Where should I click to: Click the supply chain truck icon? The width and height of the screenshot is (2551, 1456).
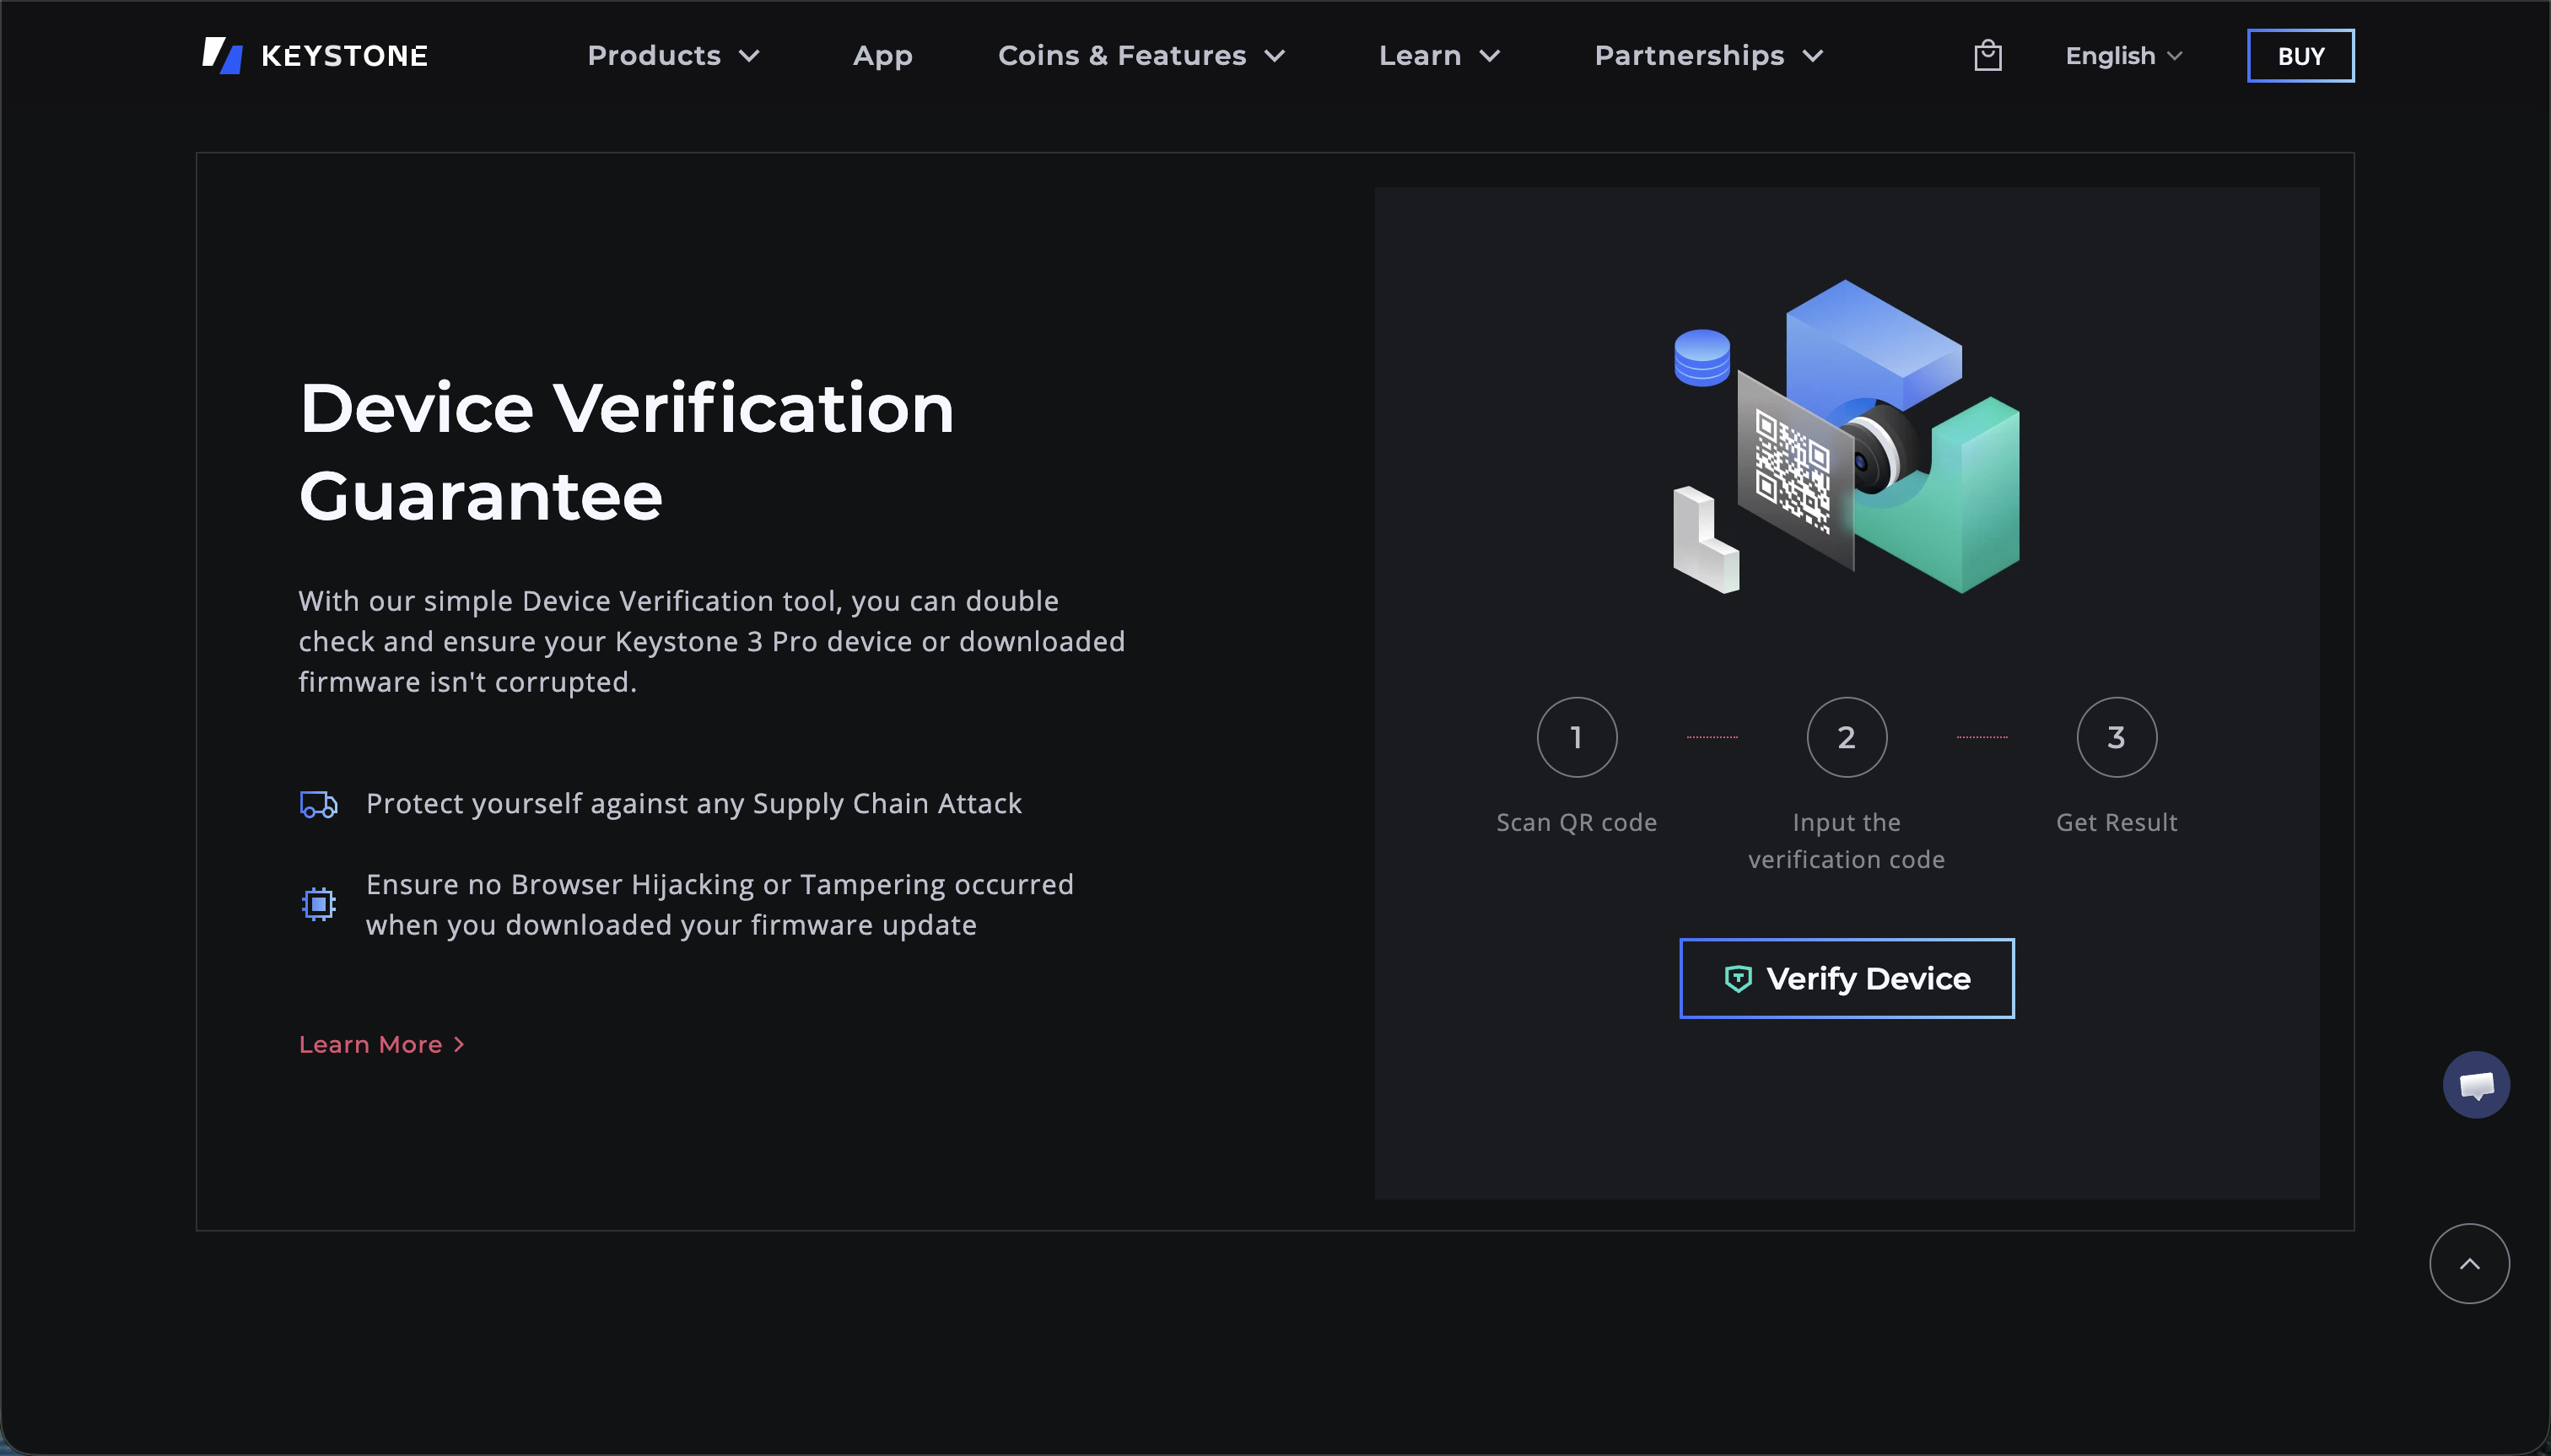point(319,804)
